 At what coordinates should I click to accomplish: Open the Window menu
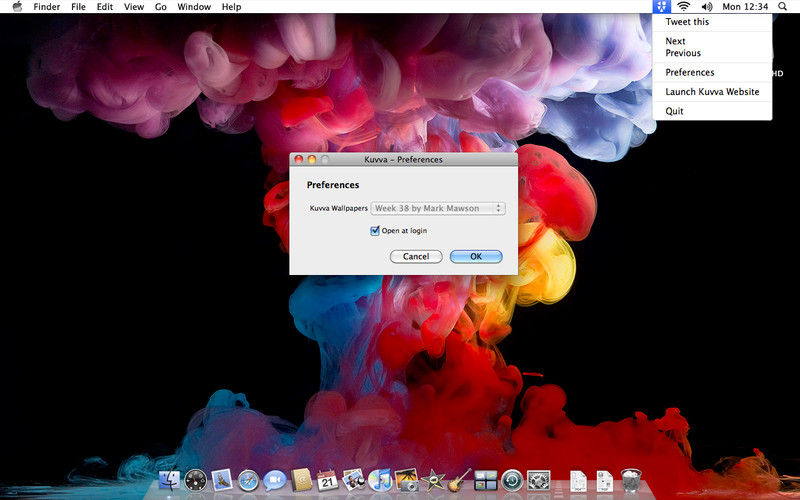tap(194, 7)
